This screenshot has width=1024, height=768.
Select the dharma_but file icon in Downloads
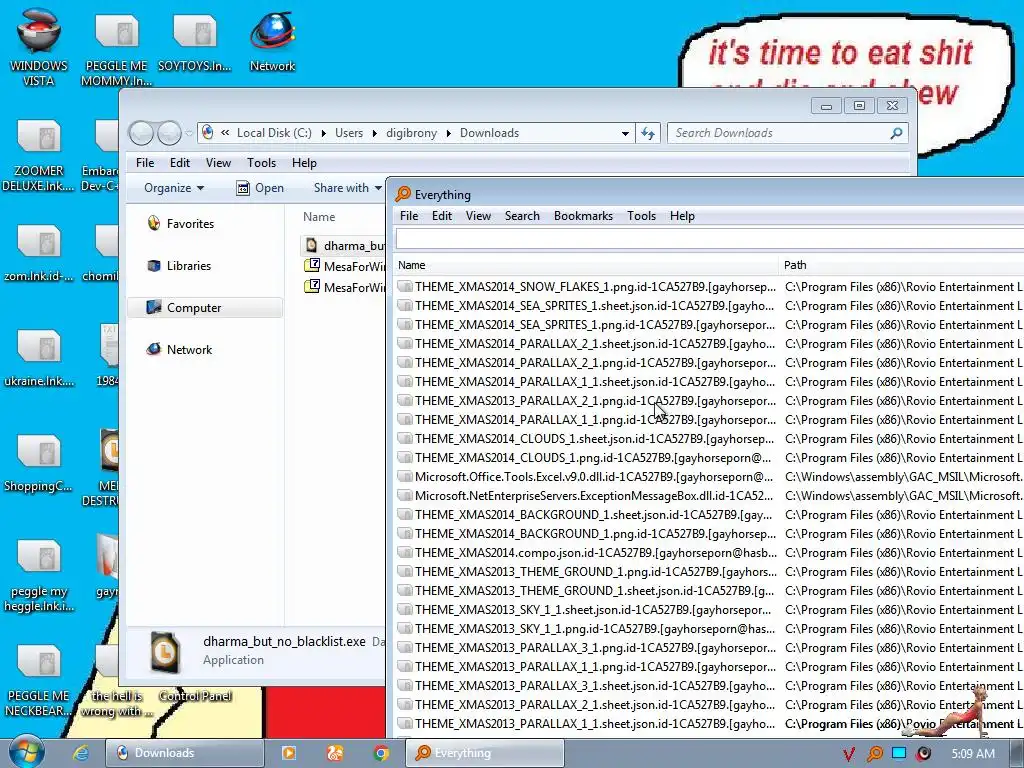312,246
